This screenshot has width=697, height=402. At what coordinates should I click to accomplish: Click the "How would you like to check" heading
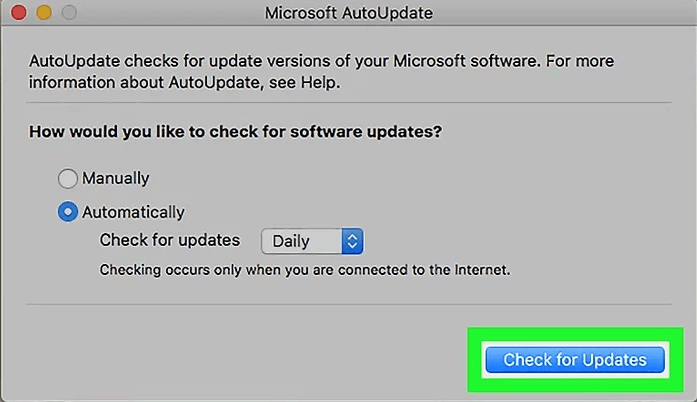click(236, 131)
